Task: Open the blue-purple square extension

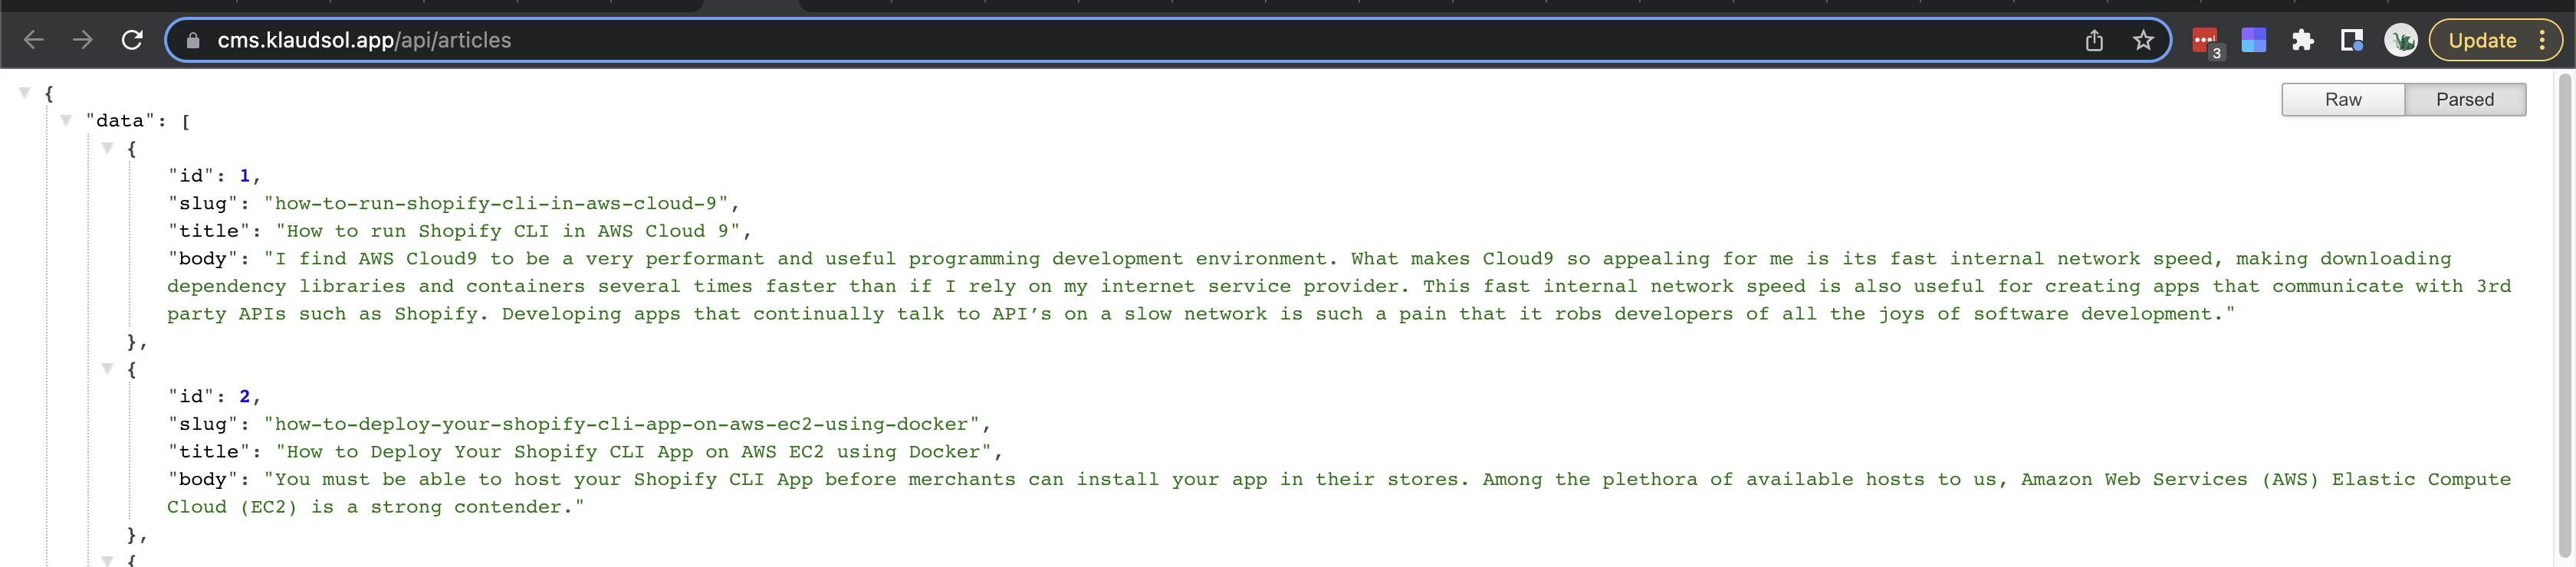Action: pyautogui.click(x=2254, y=40)
